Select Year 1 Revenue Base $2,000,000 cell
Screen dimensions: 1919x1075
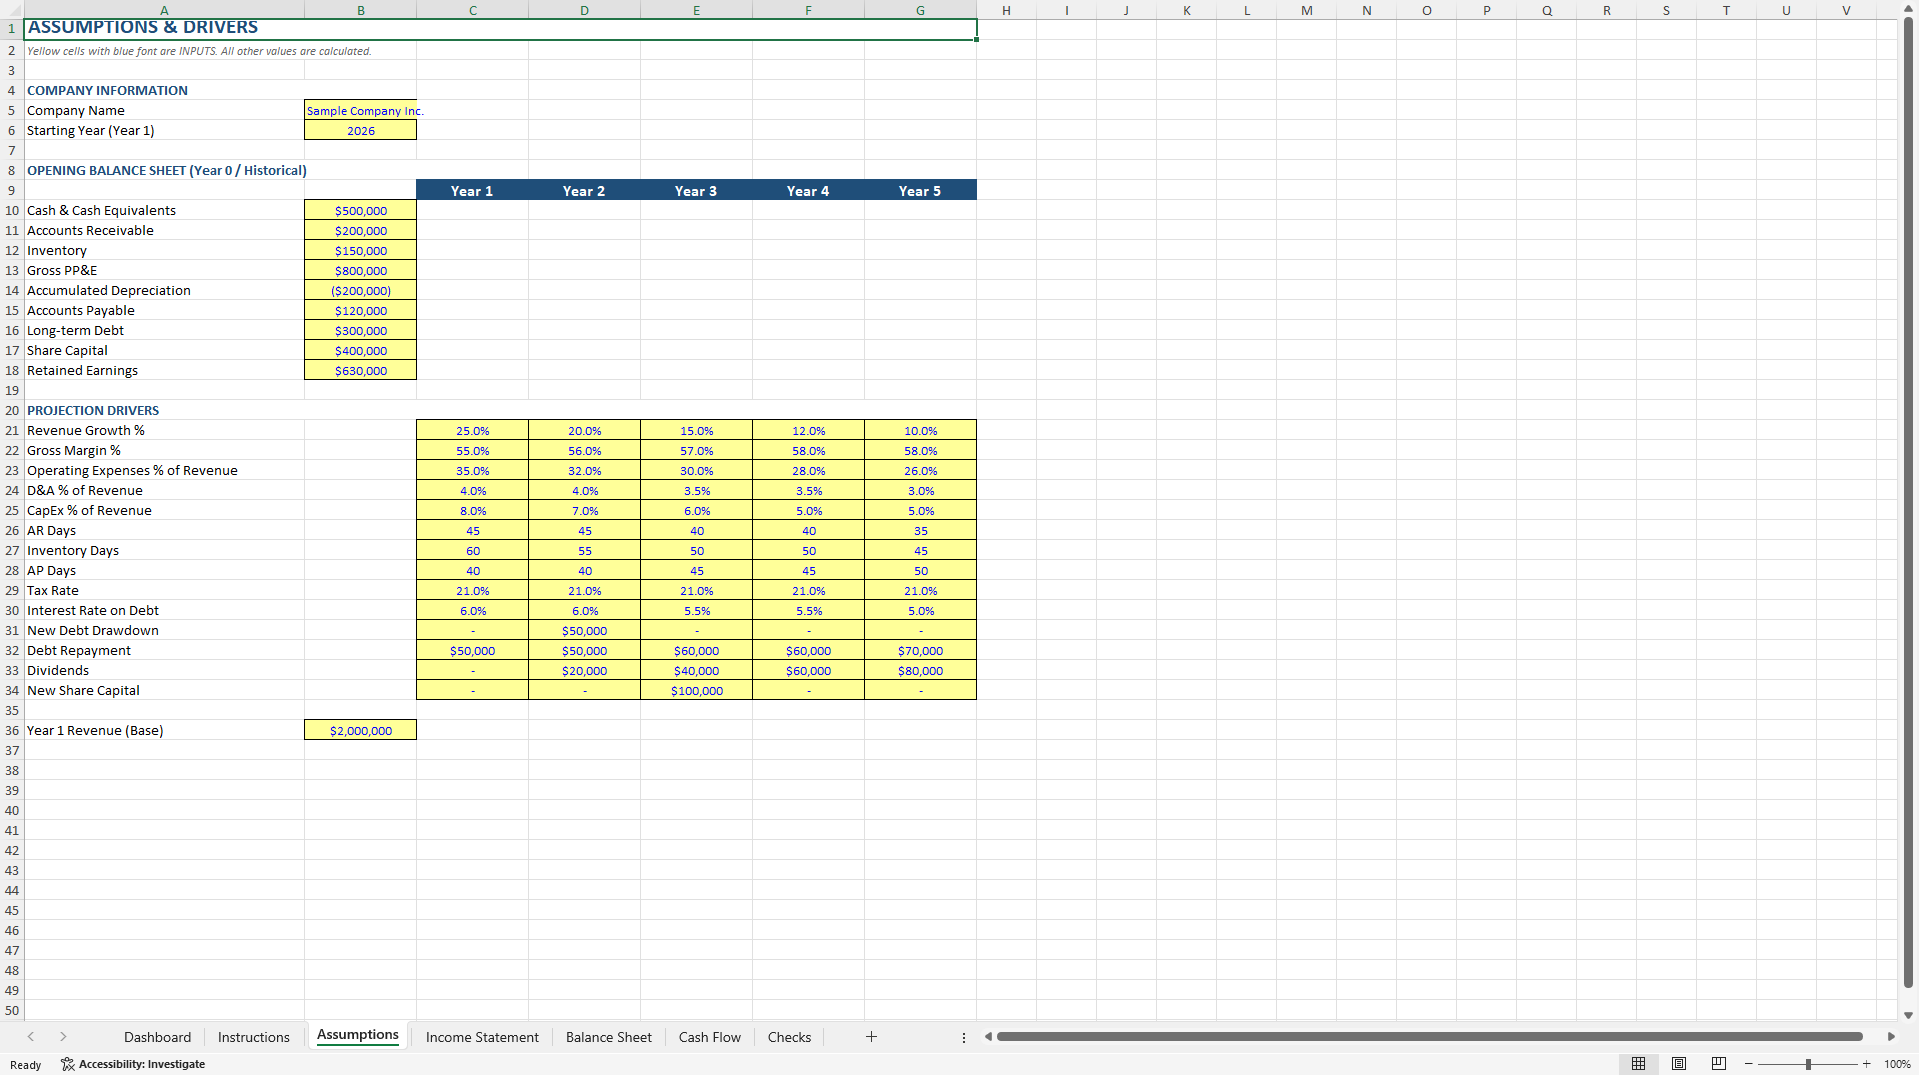[361, 730]
